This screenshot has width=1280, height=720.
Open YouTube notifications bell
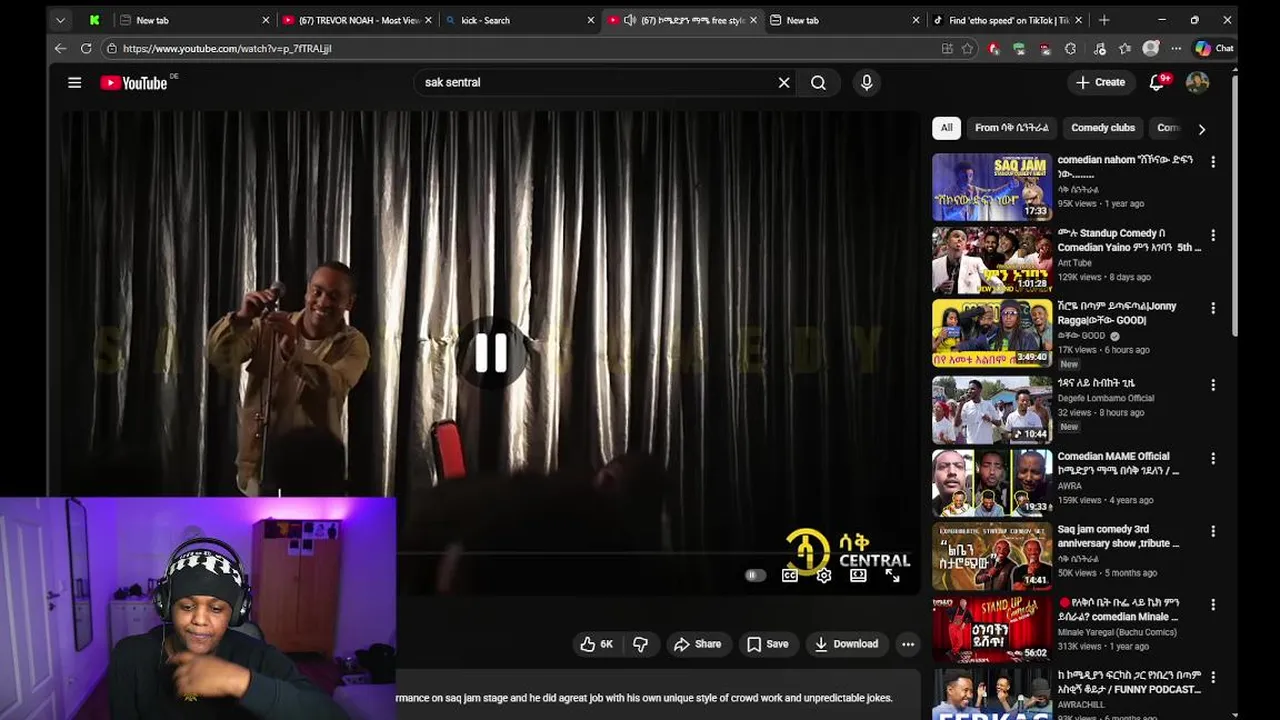(1157, 83)
